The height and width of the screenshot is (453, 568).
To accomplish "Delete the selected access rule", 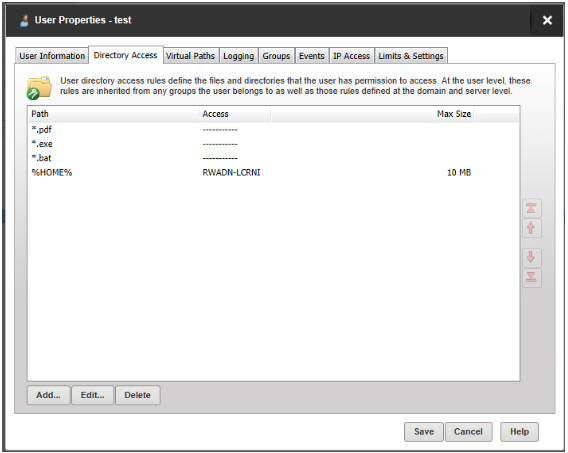I will pyautogui.click(x=138, y=395).
